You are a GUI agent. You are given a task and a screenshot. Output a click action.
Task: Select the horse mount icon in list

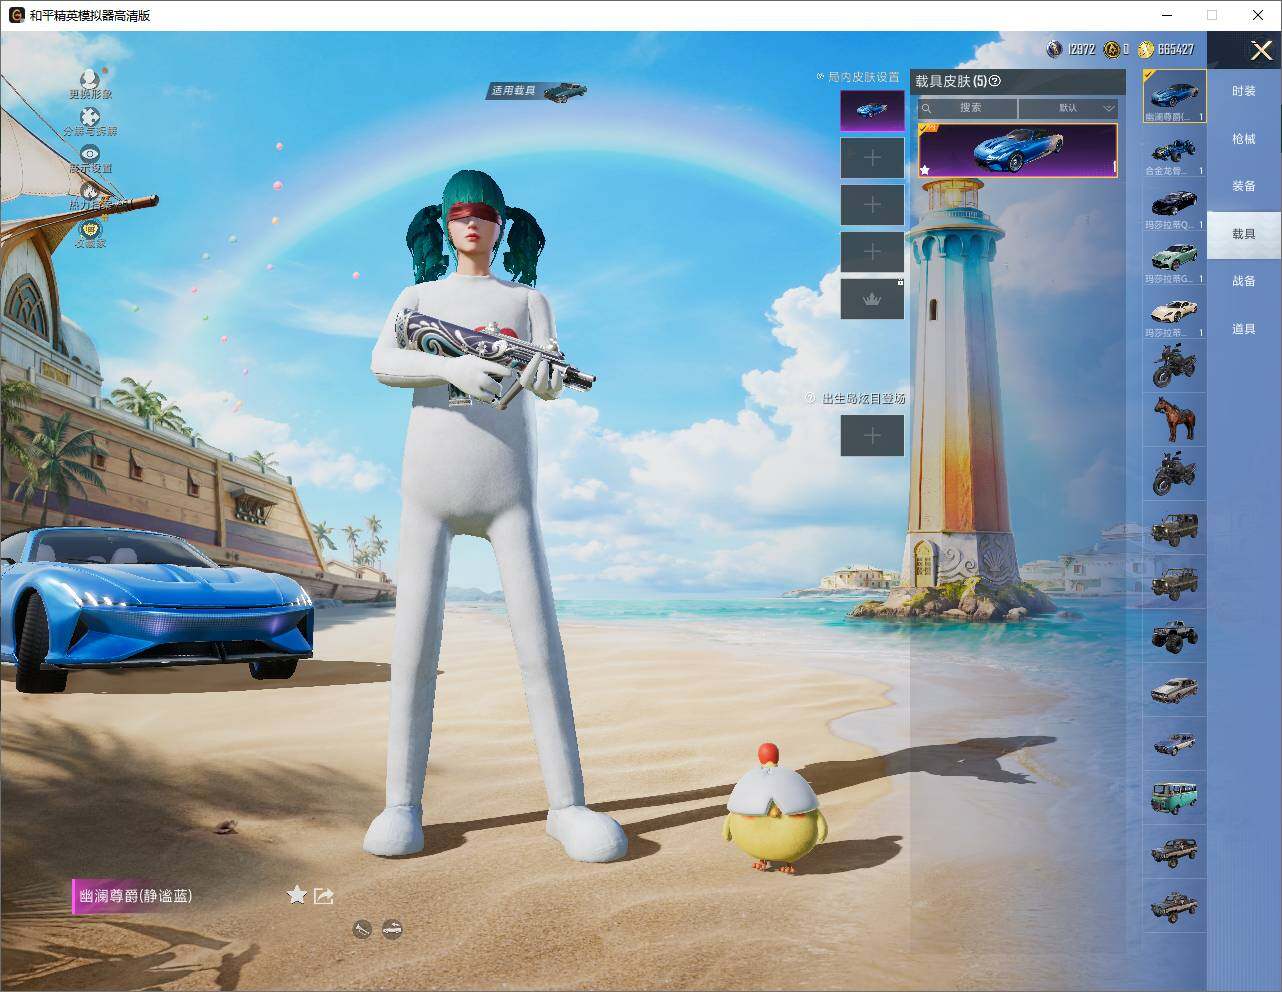(1174, 419)
